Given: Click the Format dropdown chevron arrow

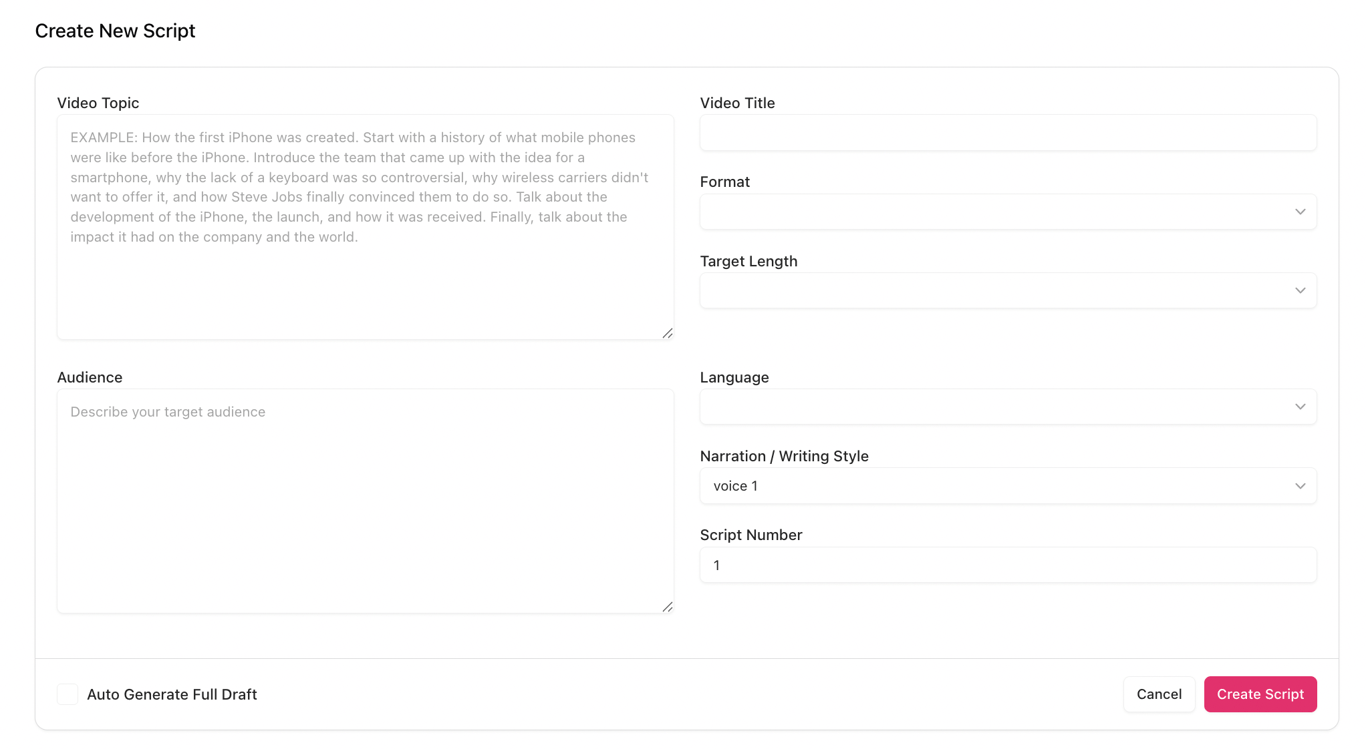Looking at the screenshot, I should click(x=1300, y=212).
